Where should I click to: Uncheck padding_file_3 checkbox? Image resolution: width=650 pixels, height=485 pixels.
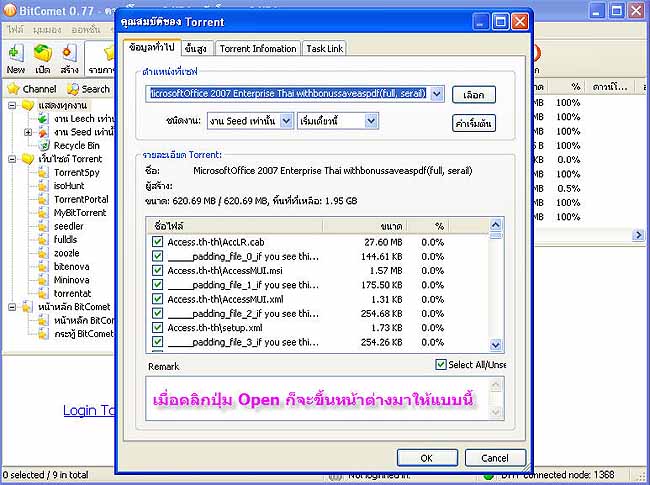(158, 342)
